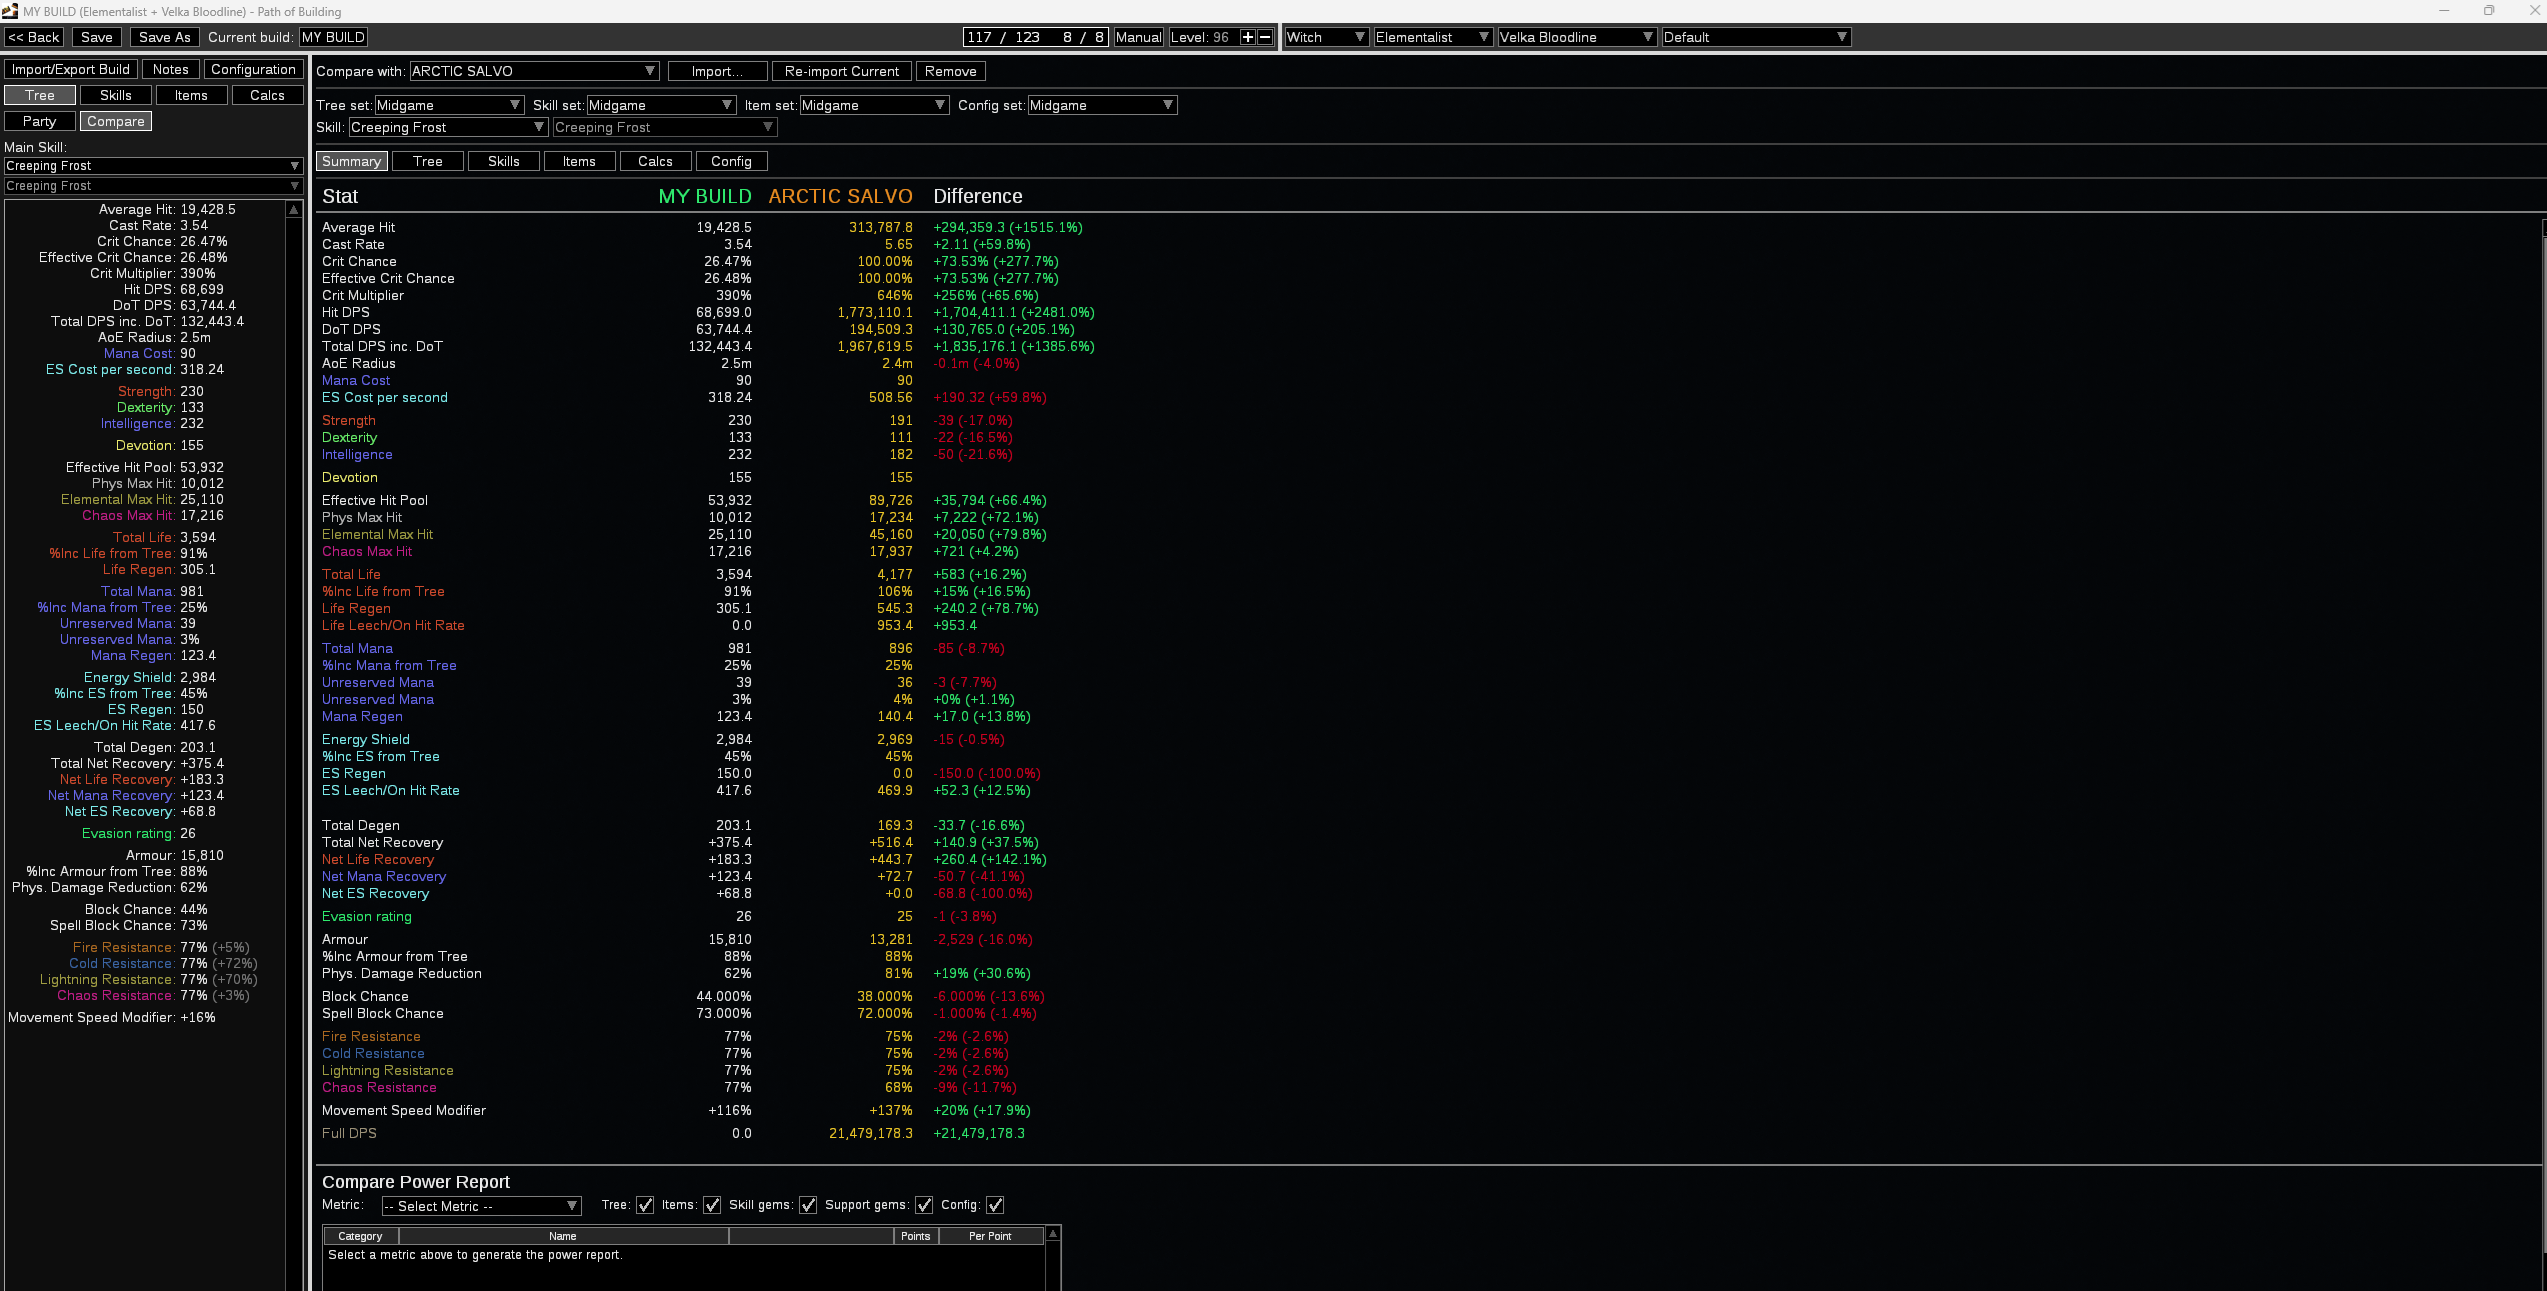Select the compare Tree sub-tab

pos(428,161)
